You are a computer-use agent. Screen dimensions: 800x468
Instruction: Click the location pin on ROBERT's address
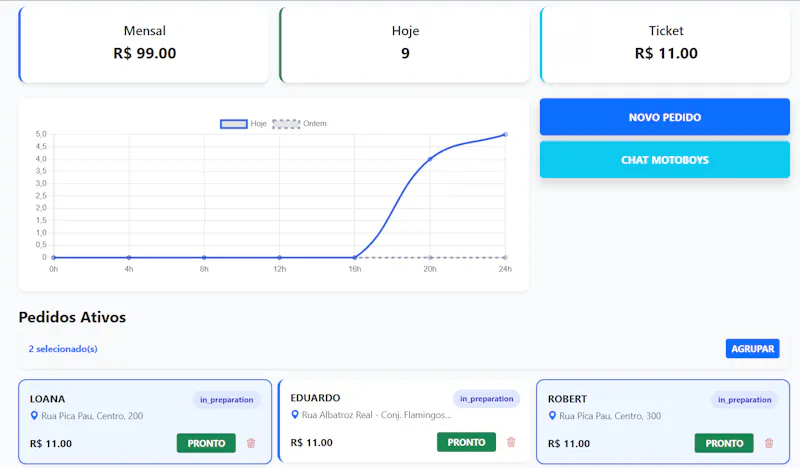(x=552, y=415)
